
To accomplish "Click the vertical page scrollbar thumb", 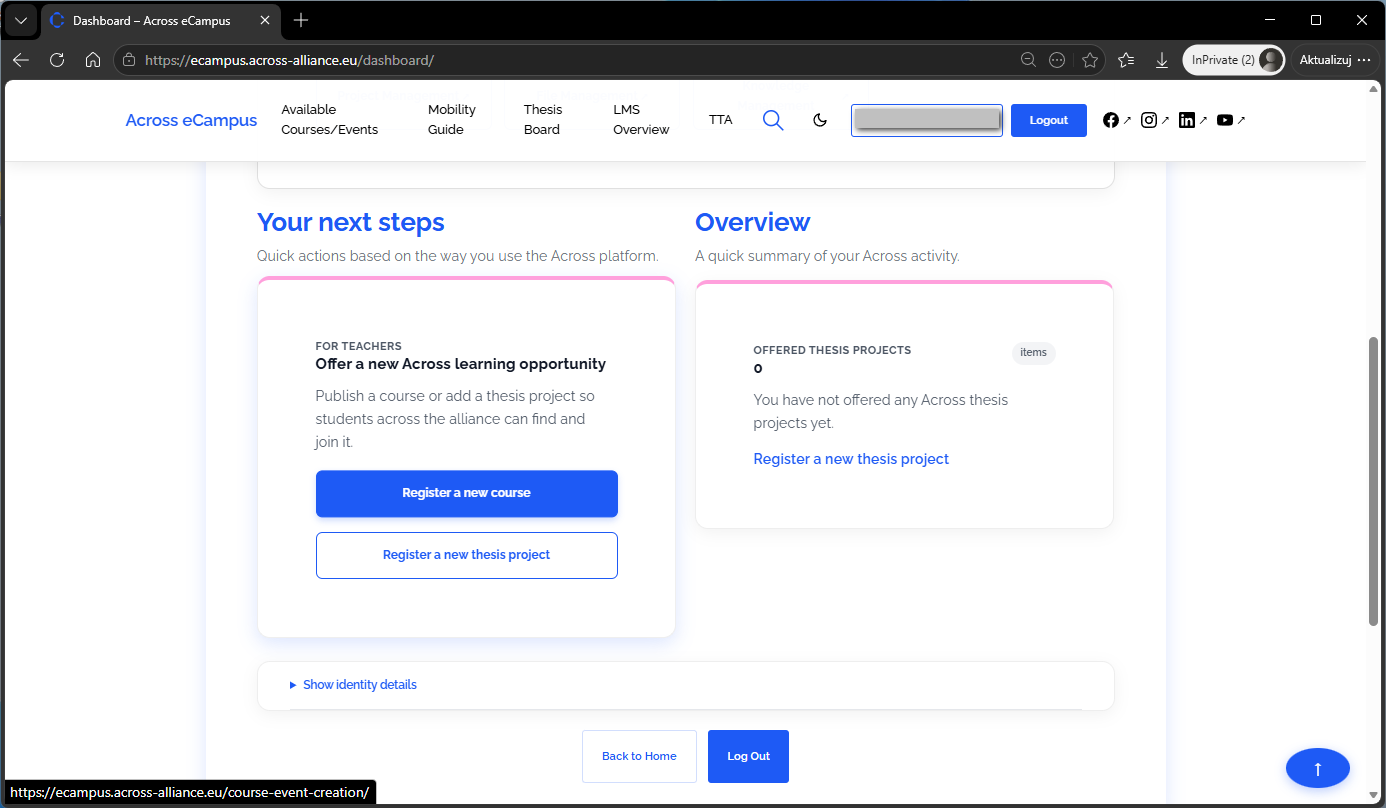I will pos(1373,482).
